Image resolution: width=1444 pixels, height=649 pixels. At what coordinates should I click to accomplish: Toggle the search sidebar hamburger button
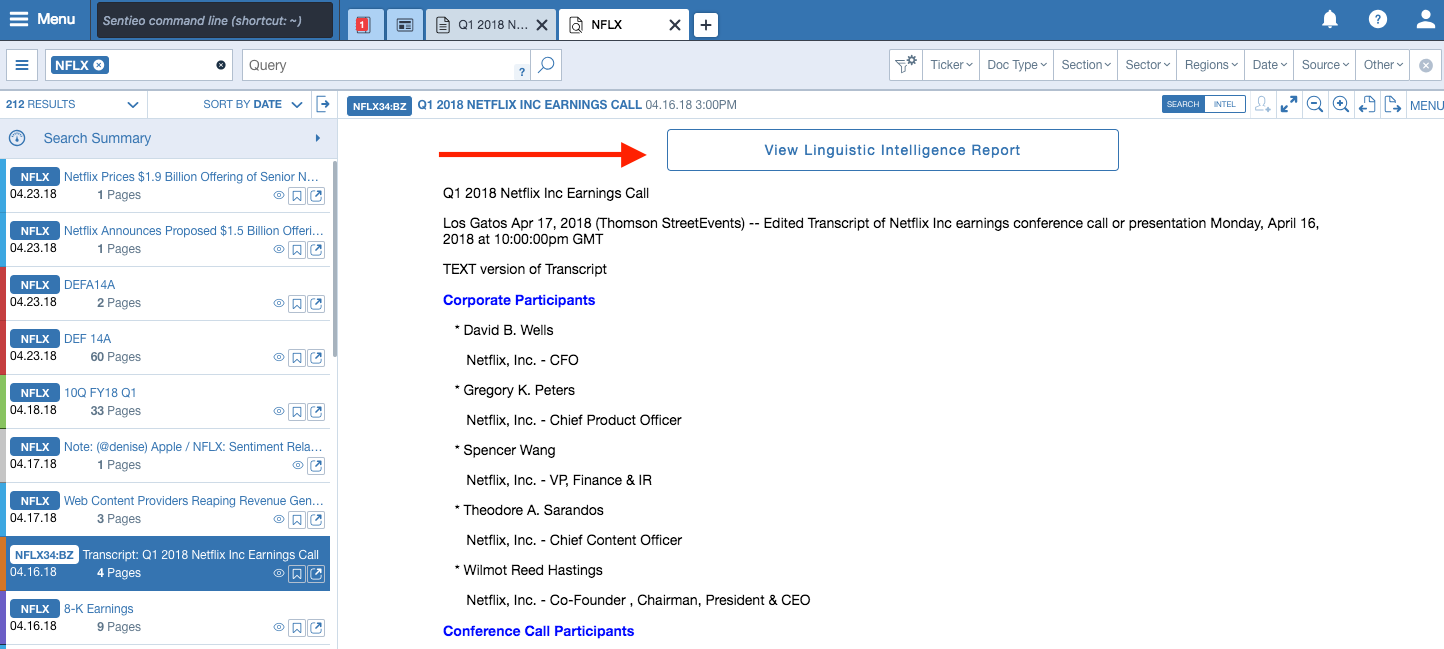[x=22, y=65]
